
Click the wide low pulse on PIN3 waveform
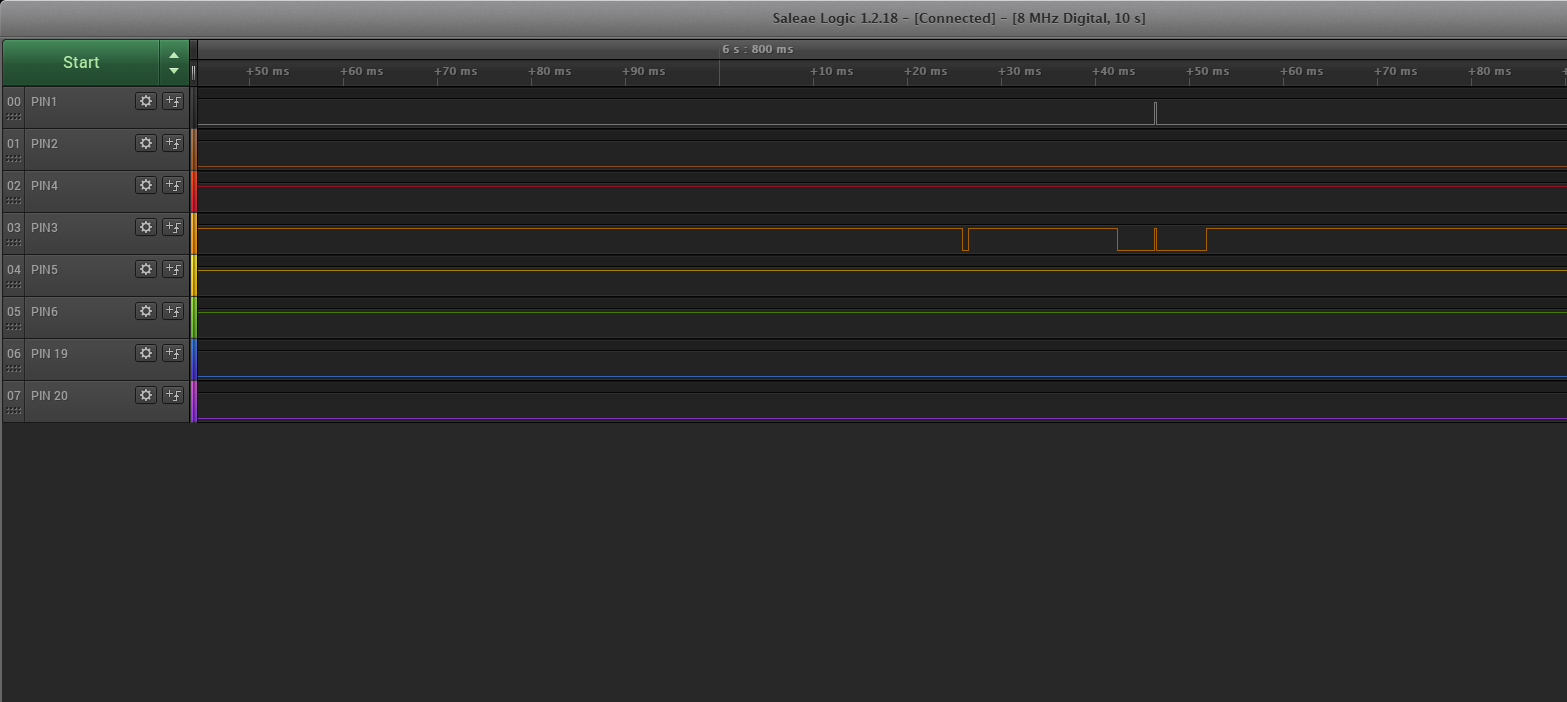coord(1162,240)
